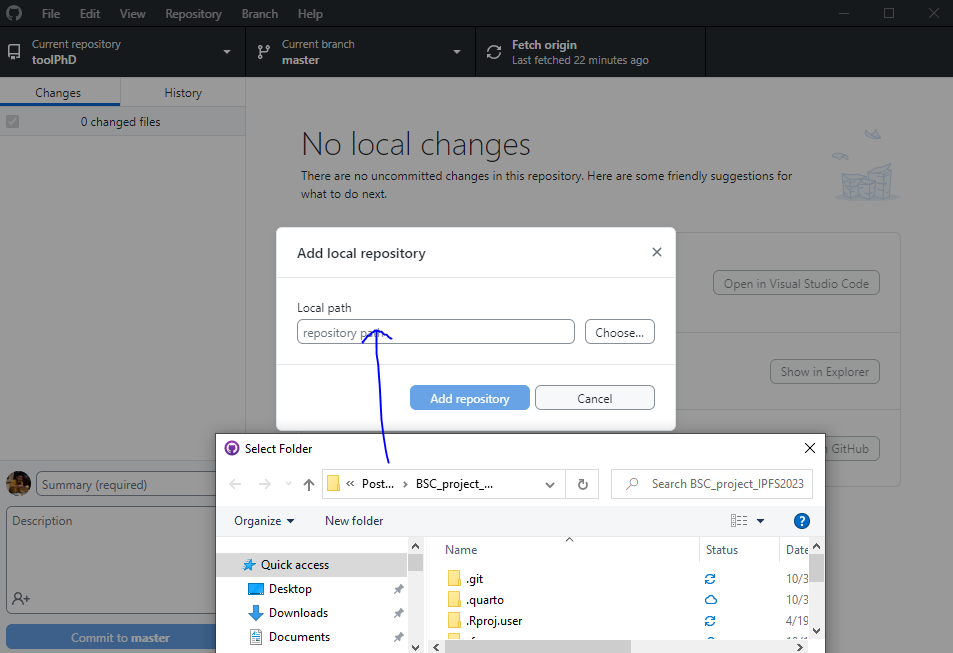953x653 pixels.
Task: Click the blue Help icon in folder dialog
Action: tap(801, 521)
